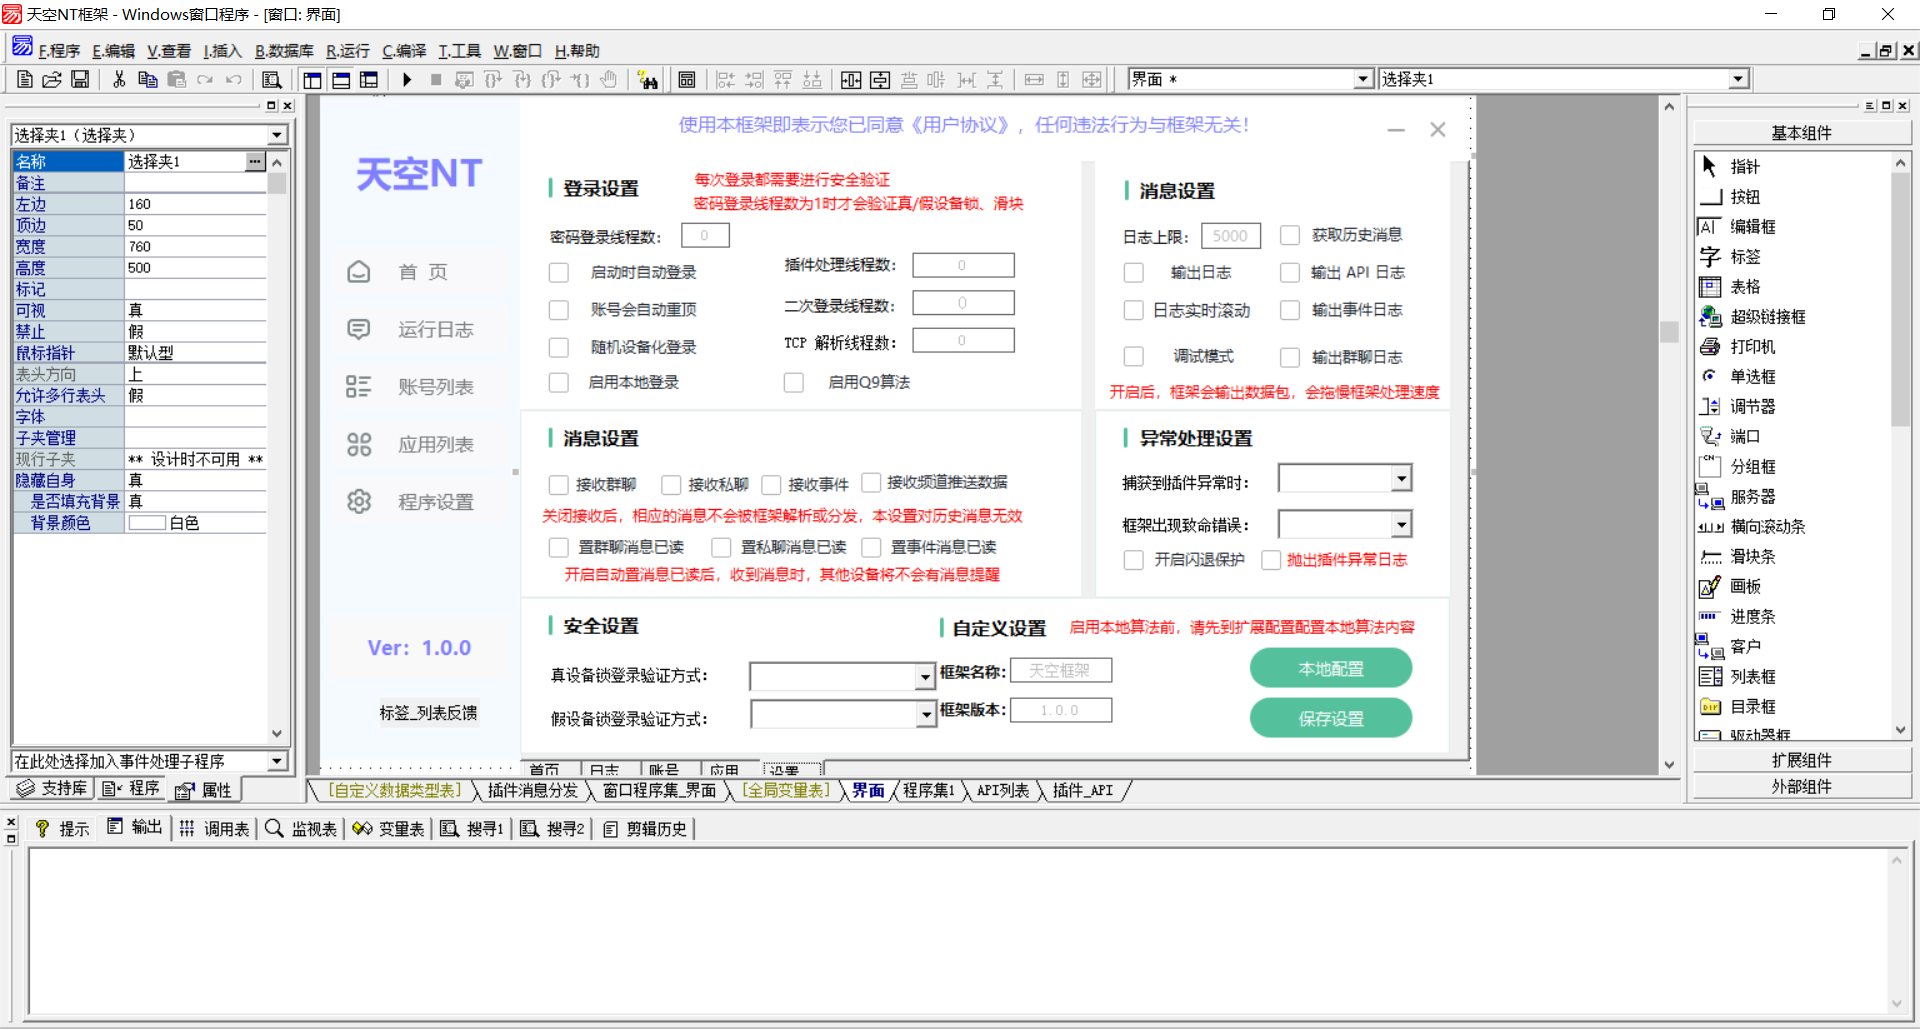The height and width of the screenshot is (1030, 1920).
Task: Click the Run (play) toolbar icon
Action: [407, 79]
